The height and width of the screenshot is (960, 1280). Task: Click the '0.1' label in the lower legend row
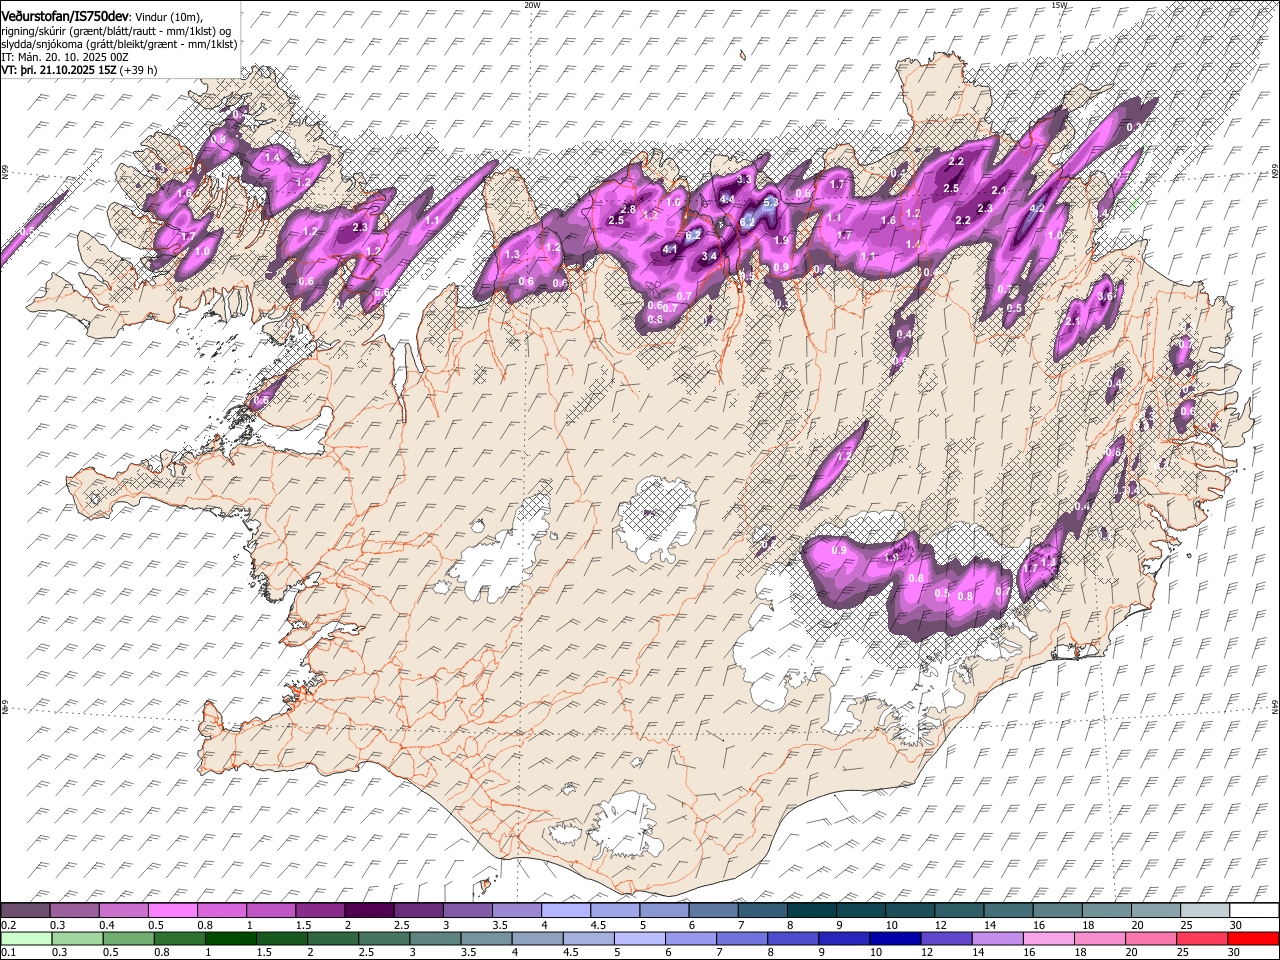[8, 953]
